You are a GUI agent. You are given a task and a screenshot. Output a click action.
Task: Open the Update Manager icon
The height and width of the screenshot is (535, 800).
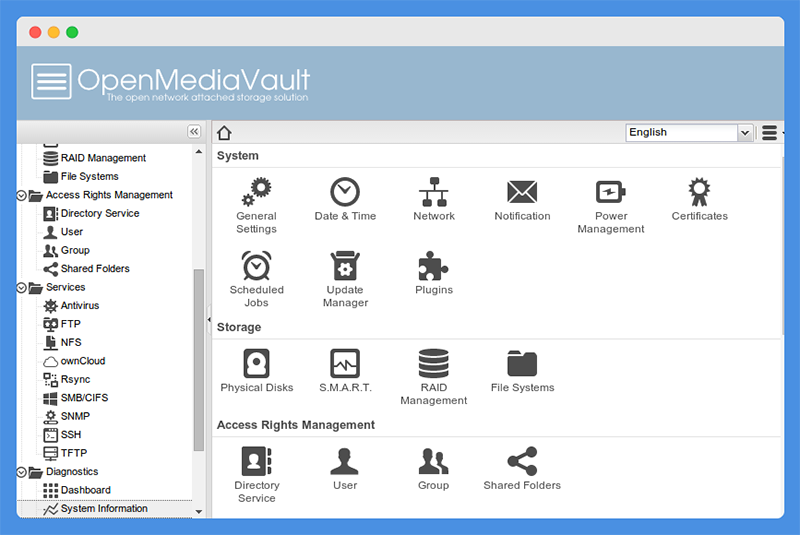(x=345, y=279)
